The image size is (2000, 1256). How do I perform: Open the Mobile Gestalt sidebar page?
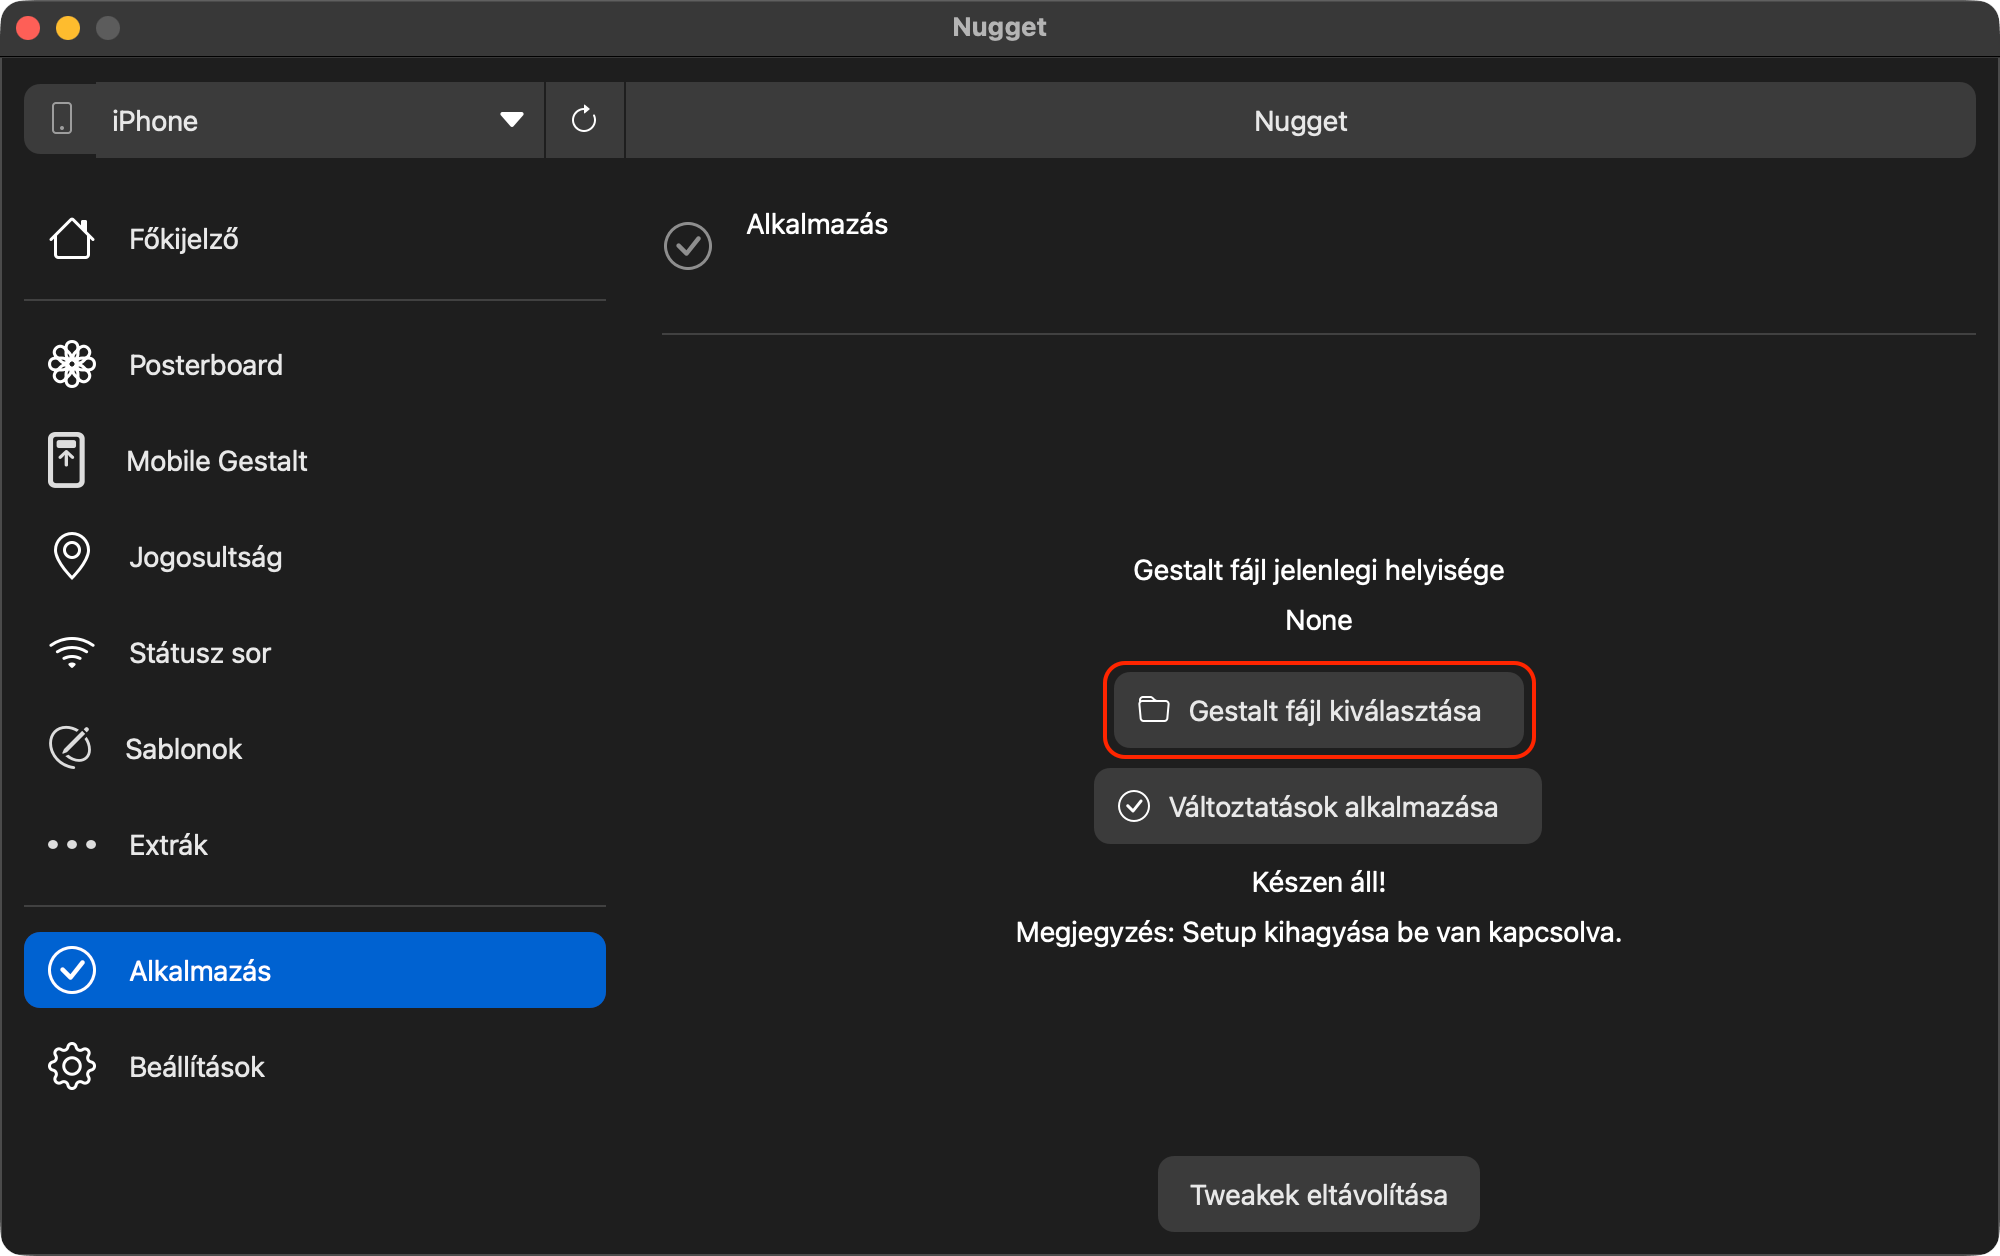(x=217, y=461)
